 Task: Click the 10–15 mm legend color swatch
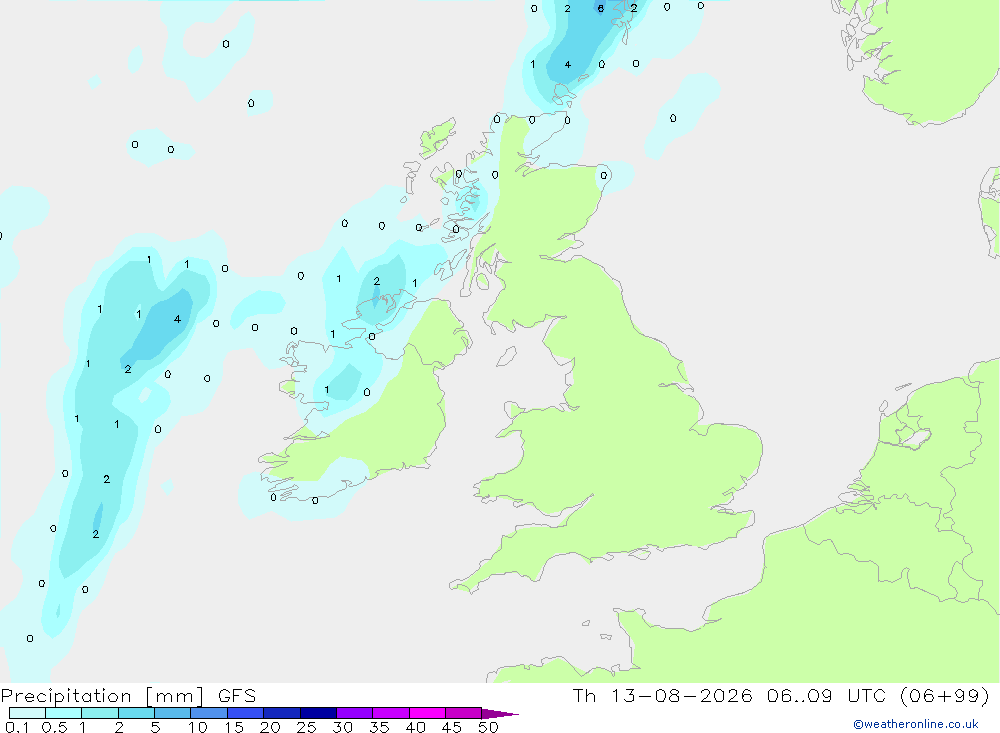pos(209,713)
